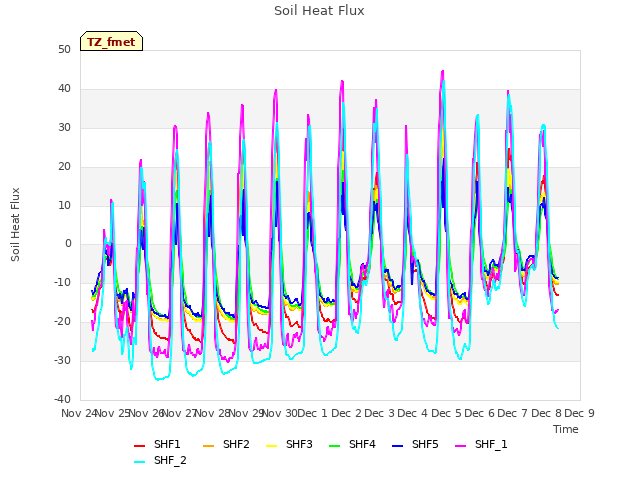This screenshot has height=480, width=640.
Task: Click the Dec 6 x-axis date label
Action: (x=480, y=413)
